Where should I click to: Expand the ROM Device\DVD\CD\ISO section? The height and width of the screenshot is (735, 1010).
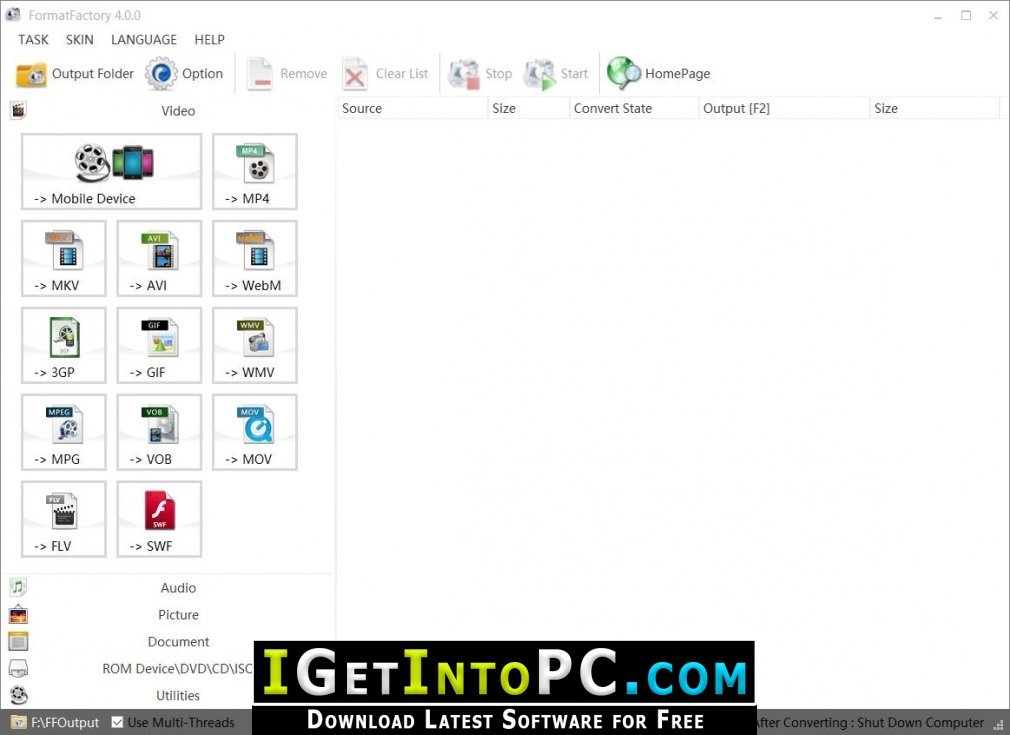point(178,669)
